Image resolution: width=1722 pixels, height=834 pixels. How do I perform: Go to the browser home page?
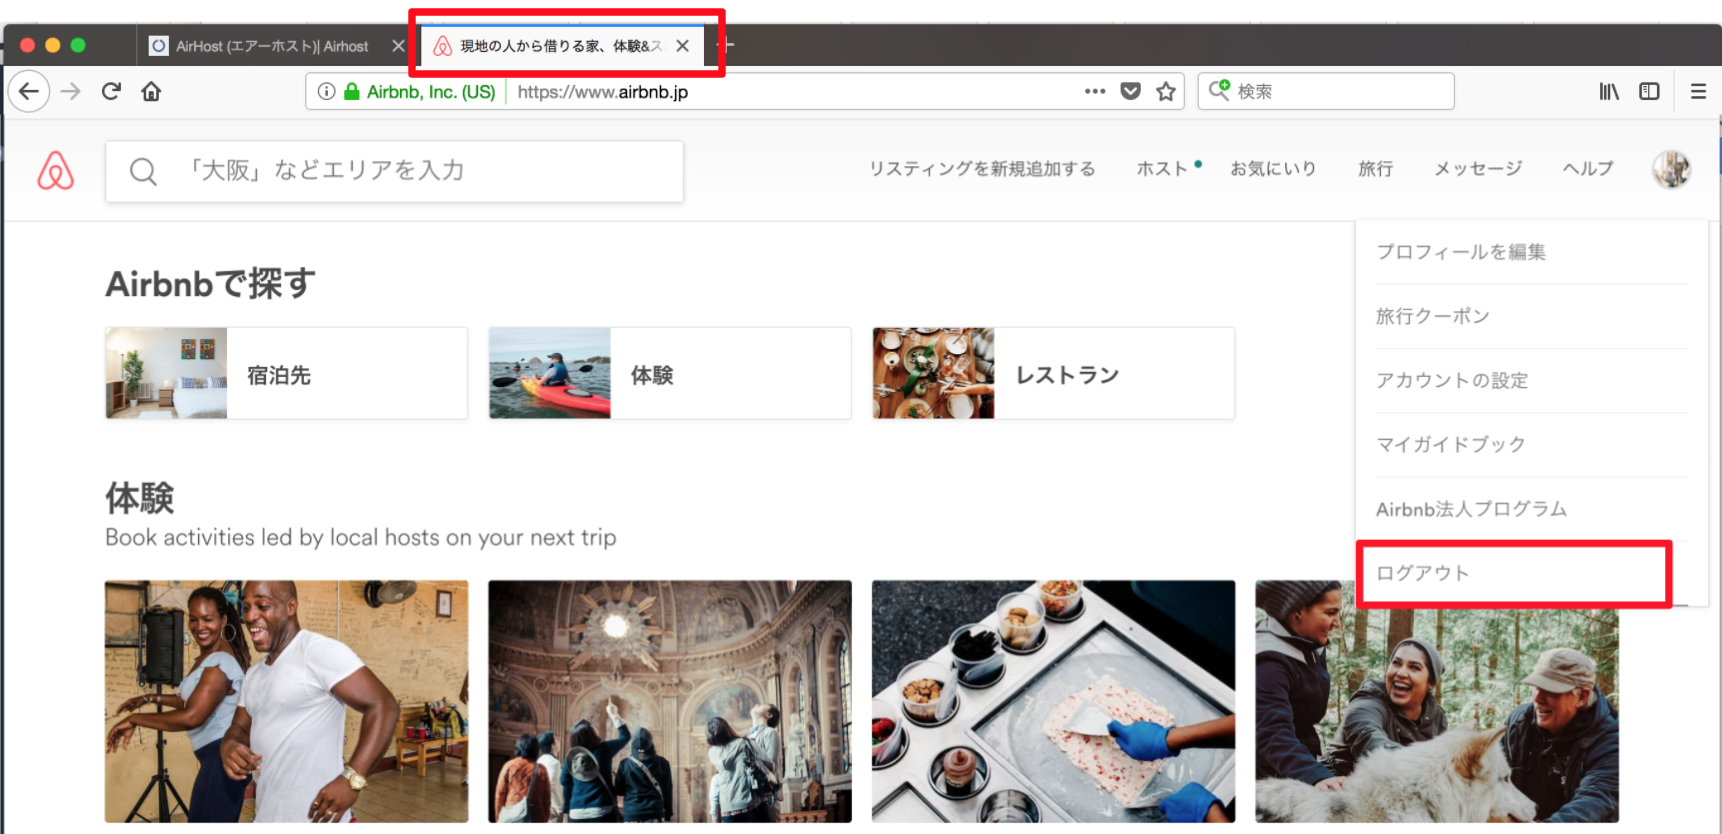(x=151, y=92)
